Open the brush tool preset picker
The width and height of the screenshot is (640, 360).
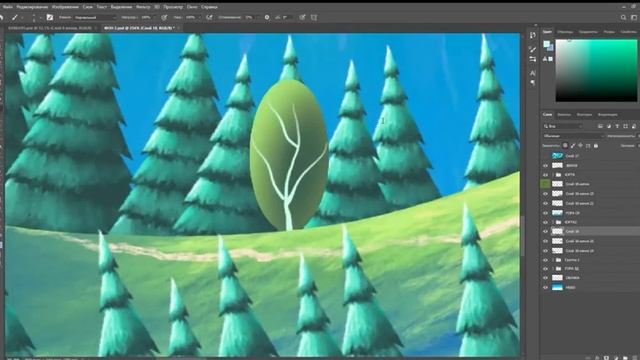coord(15,18)
